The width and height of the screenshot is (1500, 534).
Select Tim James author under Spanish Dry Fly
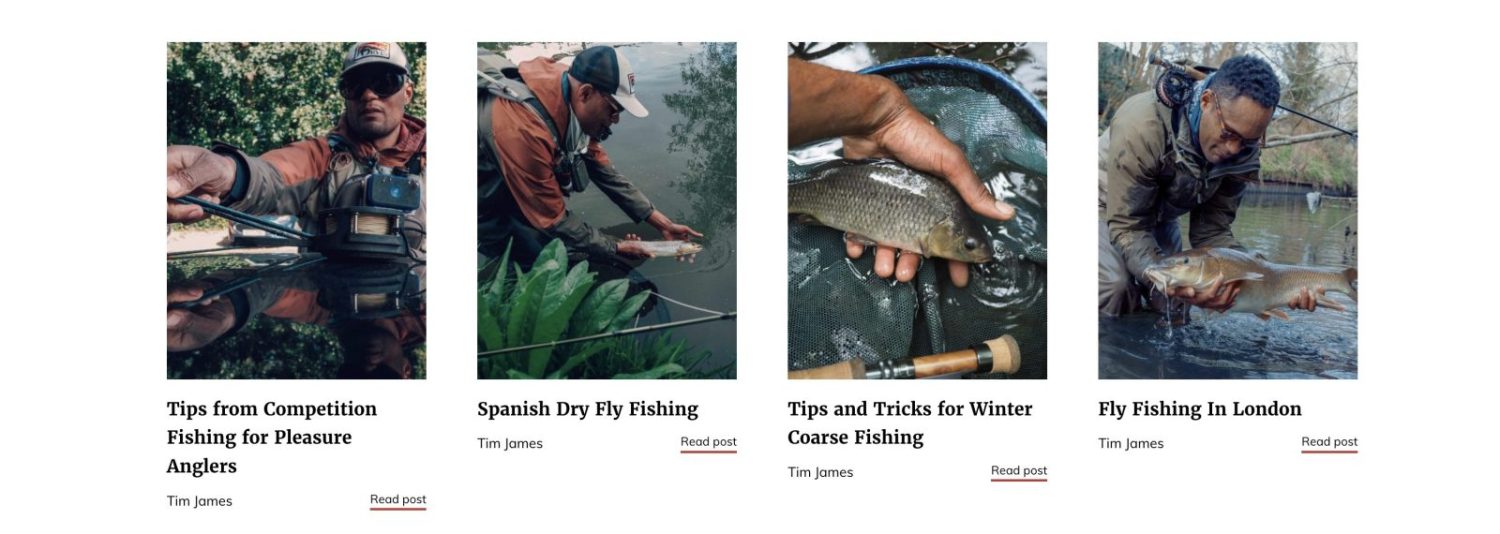click(x=510, y=443)
